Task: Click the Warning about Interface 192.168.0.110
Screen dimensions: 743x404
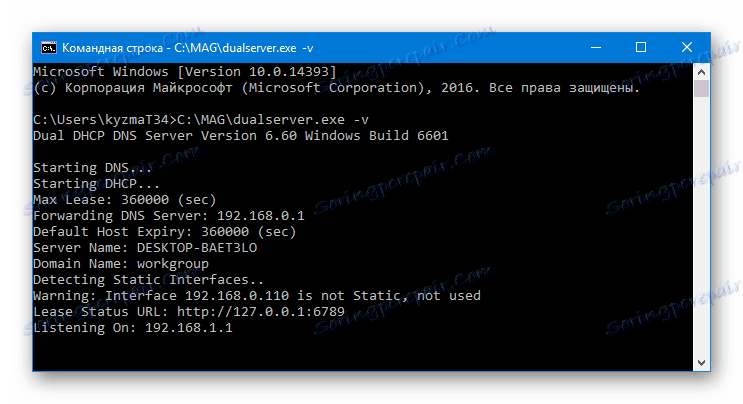Action: (256, 295)
